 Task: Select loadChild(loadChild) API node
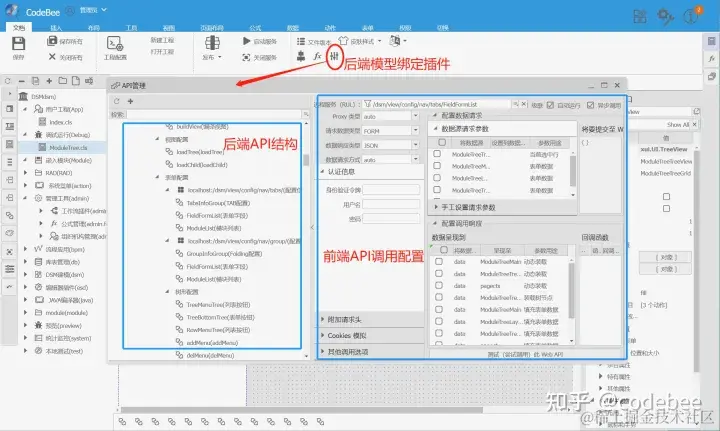[x=202, y=164]
